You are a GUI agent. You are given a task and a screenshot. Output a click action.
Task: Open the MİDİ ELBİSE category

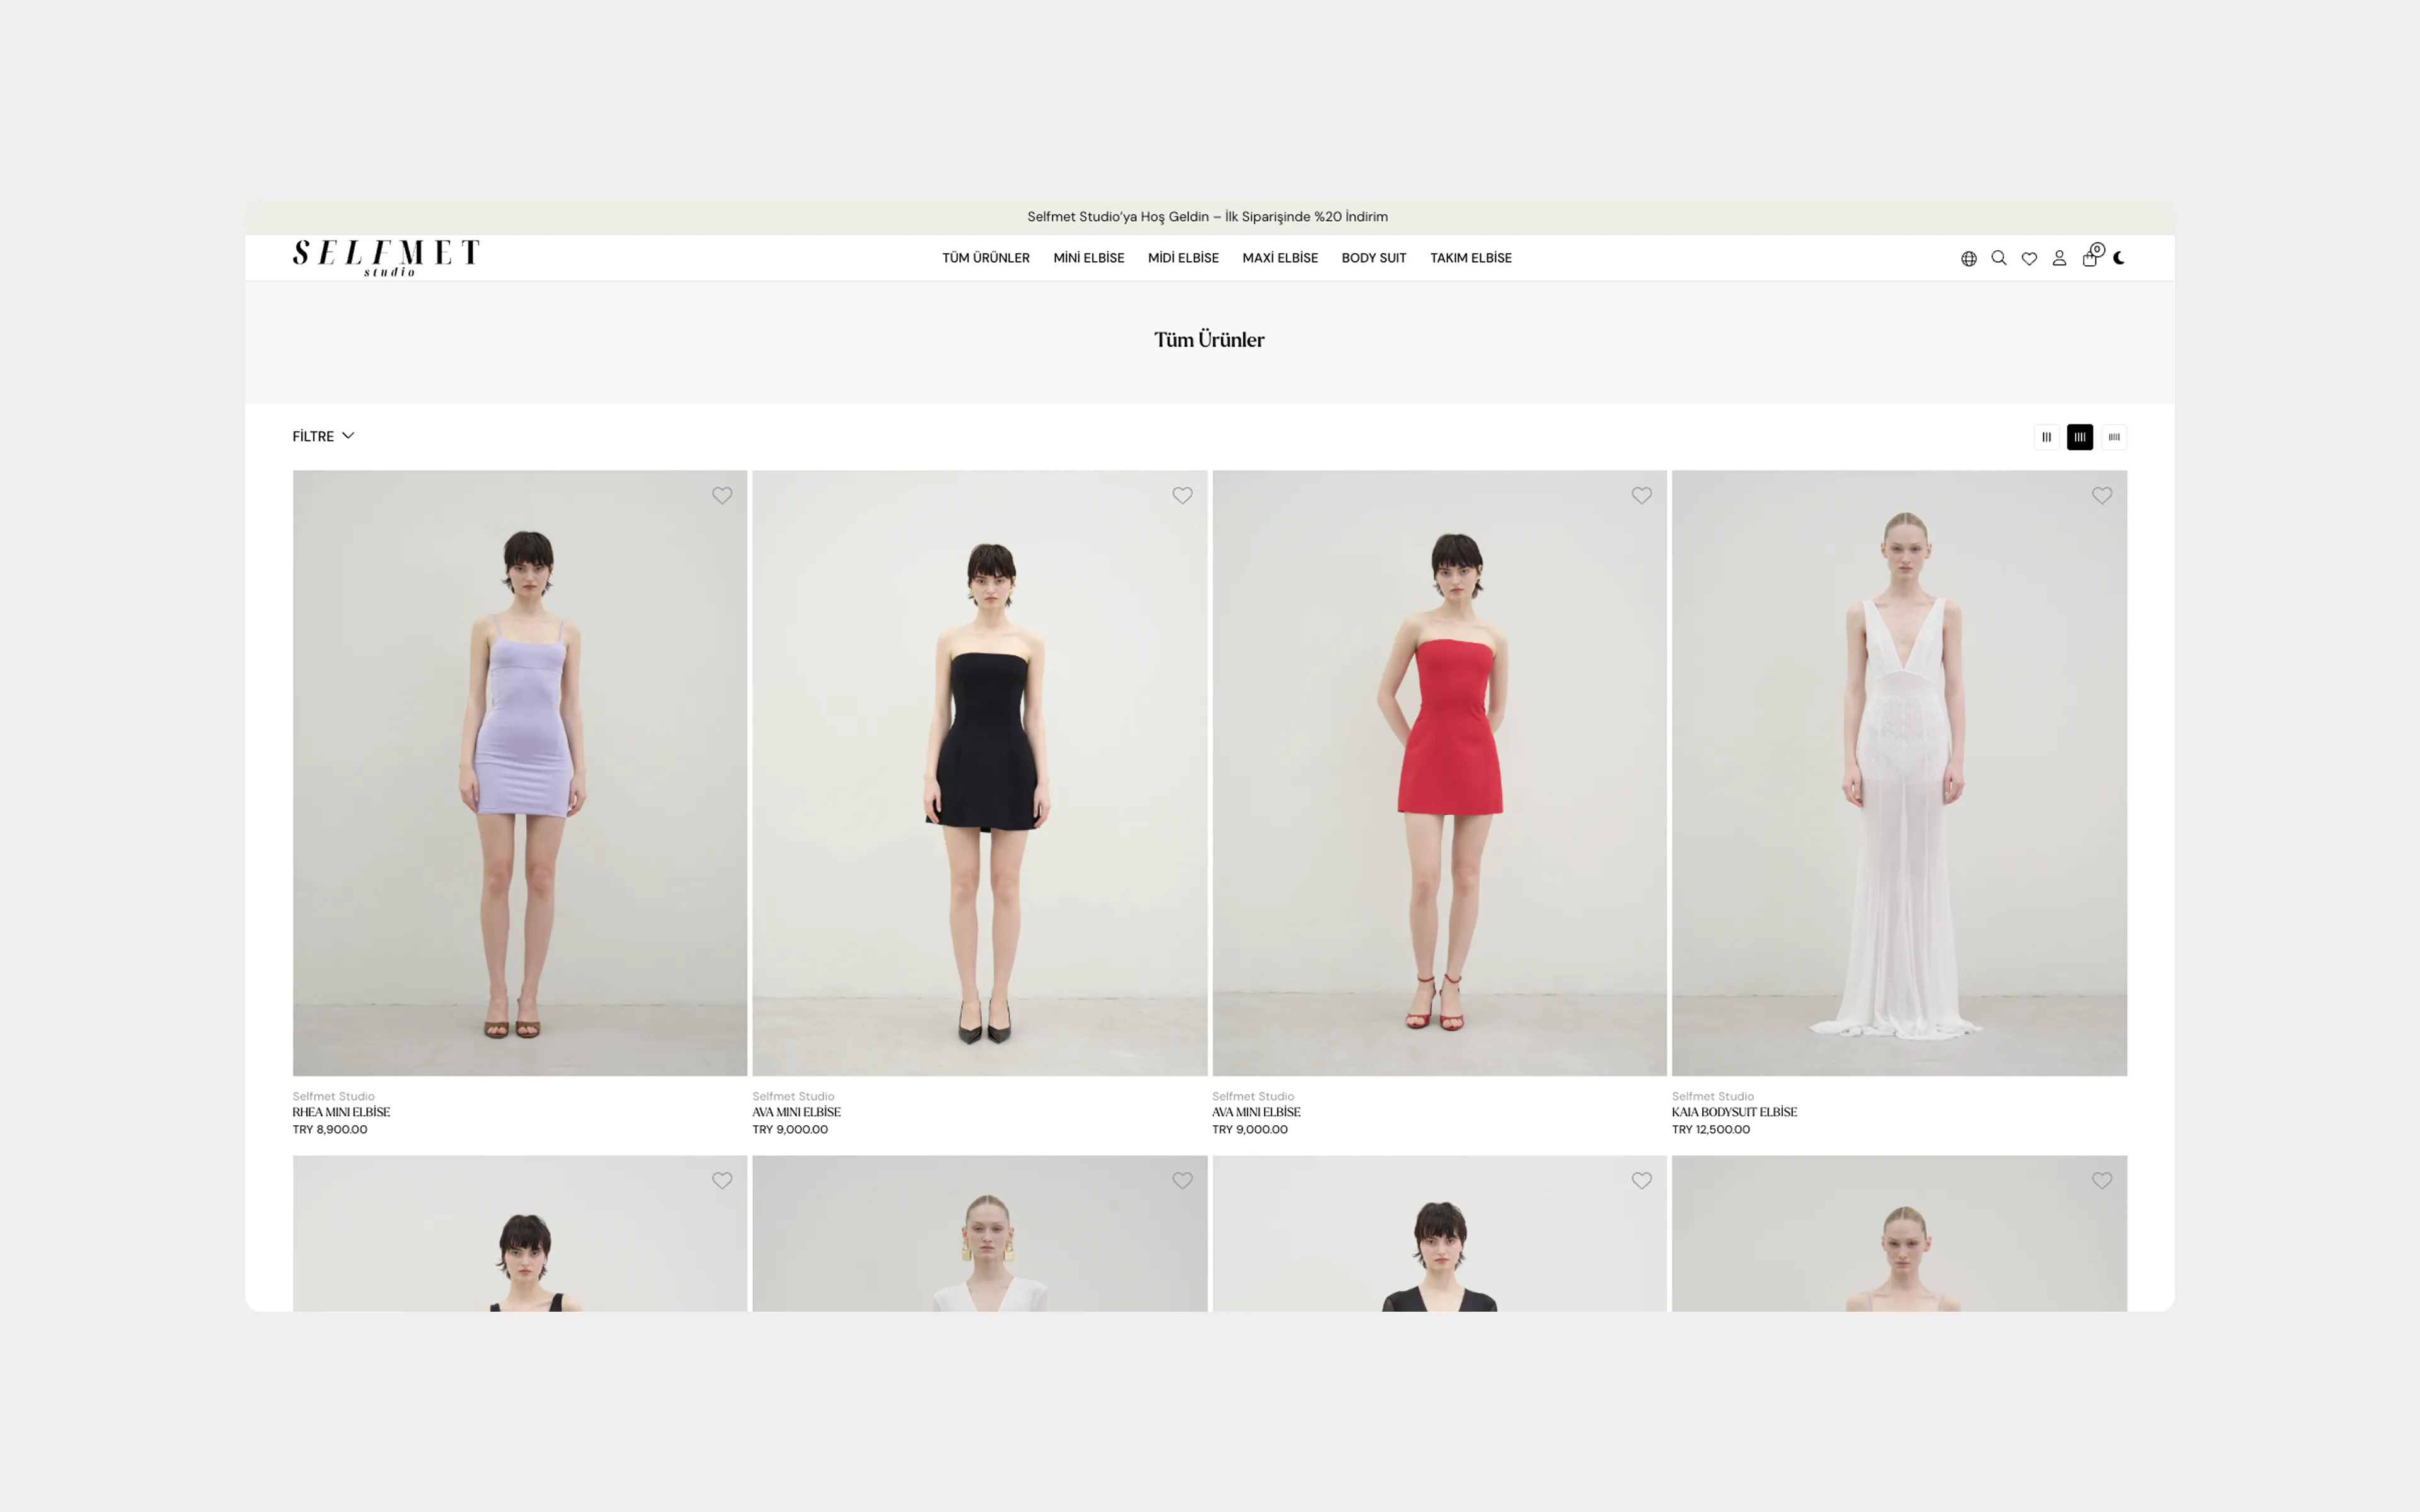click(1183, 258)
